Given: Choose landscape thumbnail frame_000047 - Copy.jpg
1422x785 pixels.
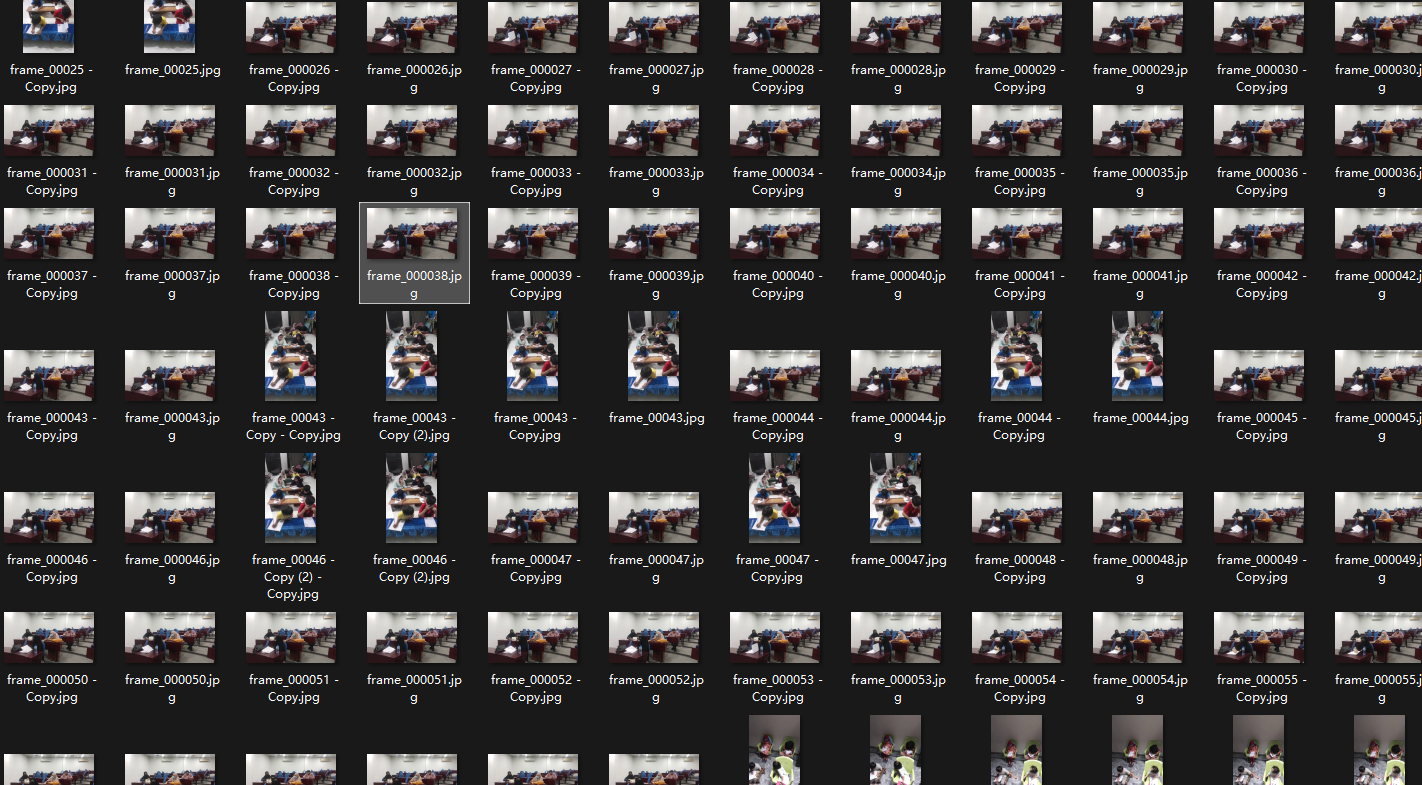Looking at the screenshot, I should [533, 517].
